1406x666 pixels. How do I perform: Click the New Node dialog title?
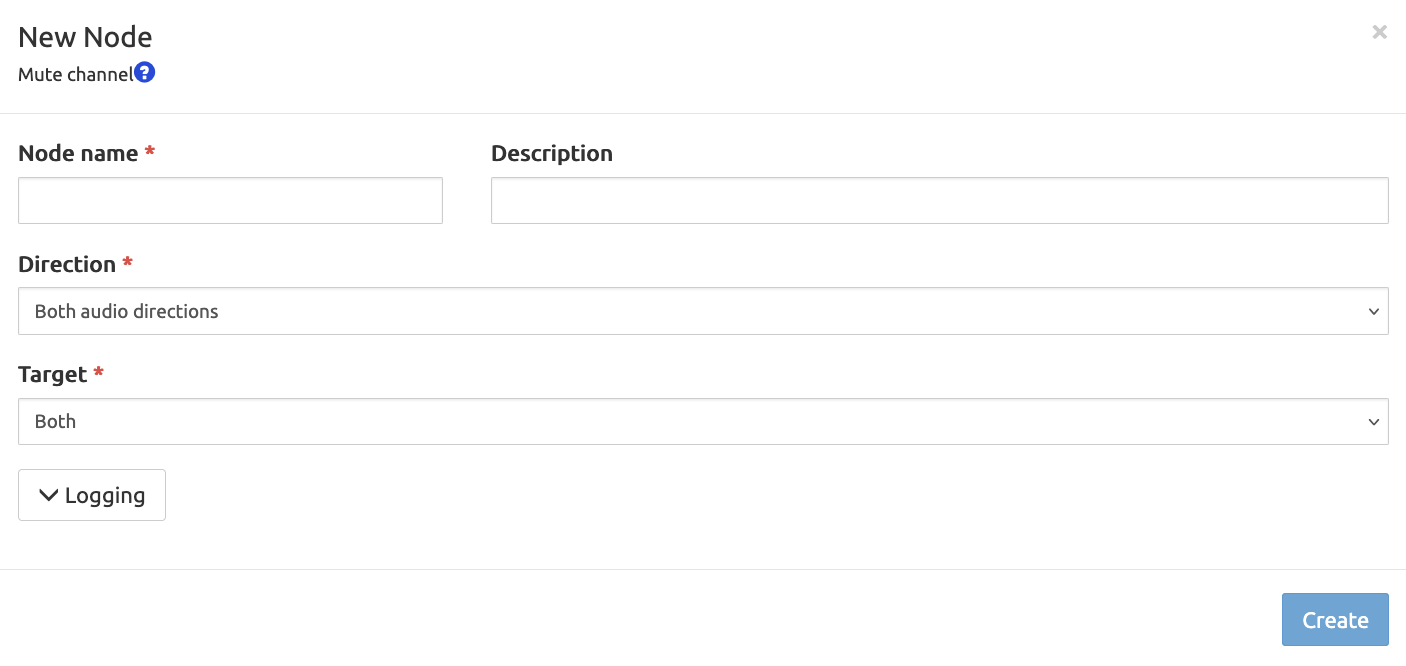[85, 37]
